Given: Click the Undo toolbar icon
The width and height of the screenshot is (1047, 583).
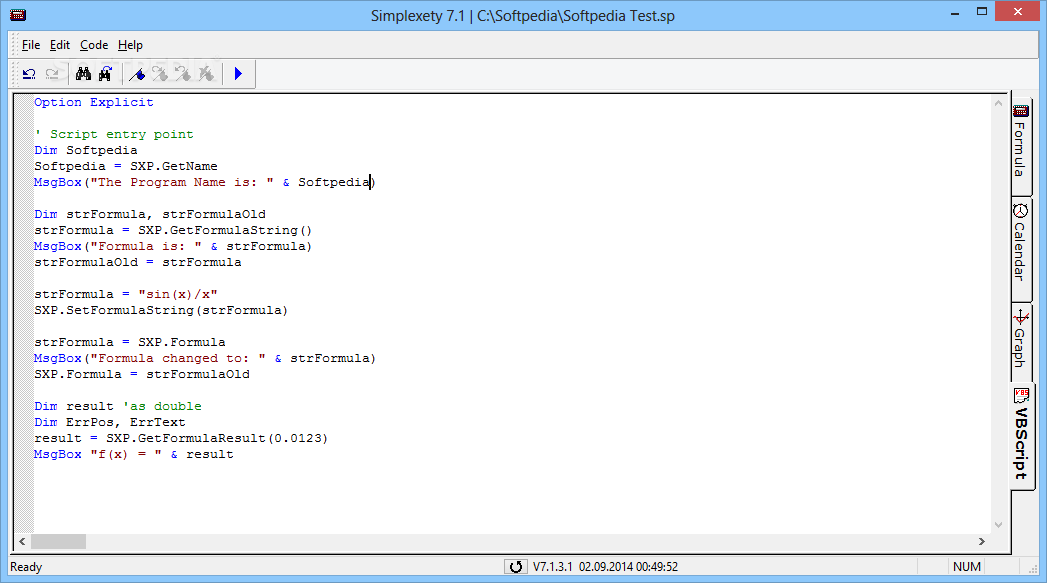Looking at the screenshot, I should pos(29,73).
